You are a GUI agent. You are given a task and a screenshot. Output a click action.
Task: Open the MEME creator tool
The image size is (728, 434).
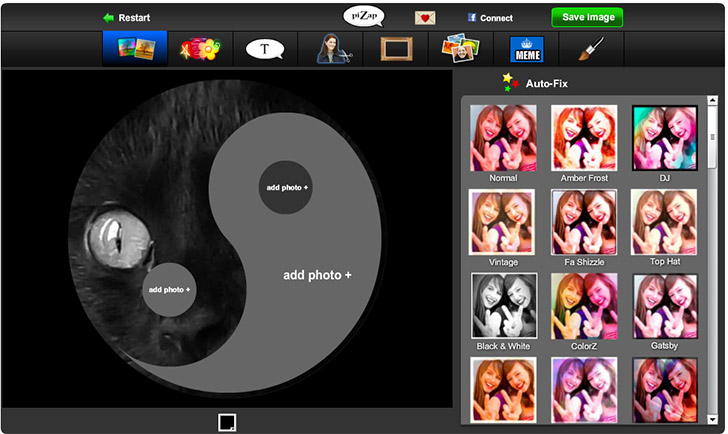click(526, 49)
